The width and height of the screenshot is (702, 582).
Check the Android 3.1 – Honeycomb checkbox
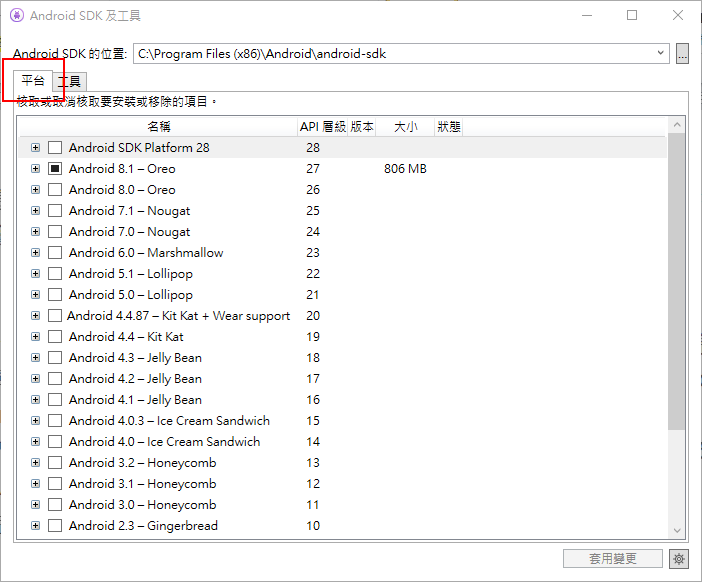55,484
